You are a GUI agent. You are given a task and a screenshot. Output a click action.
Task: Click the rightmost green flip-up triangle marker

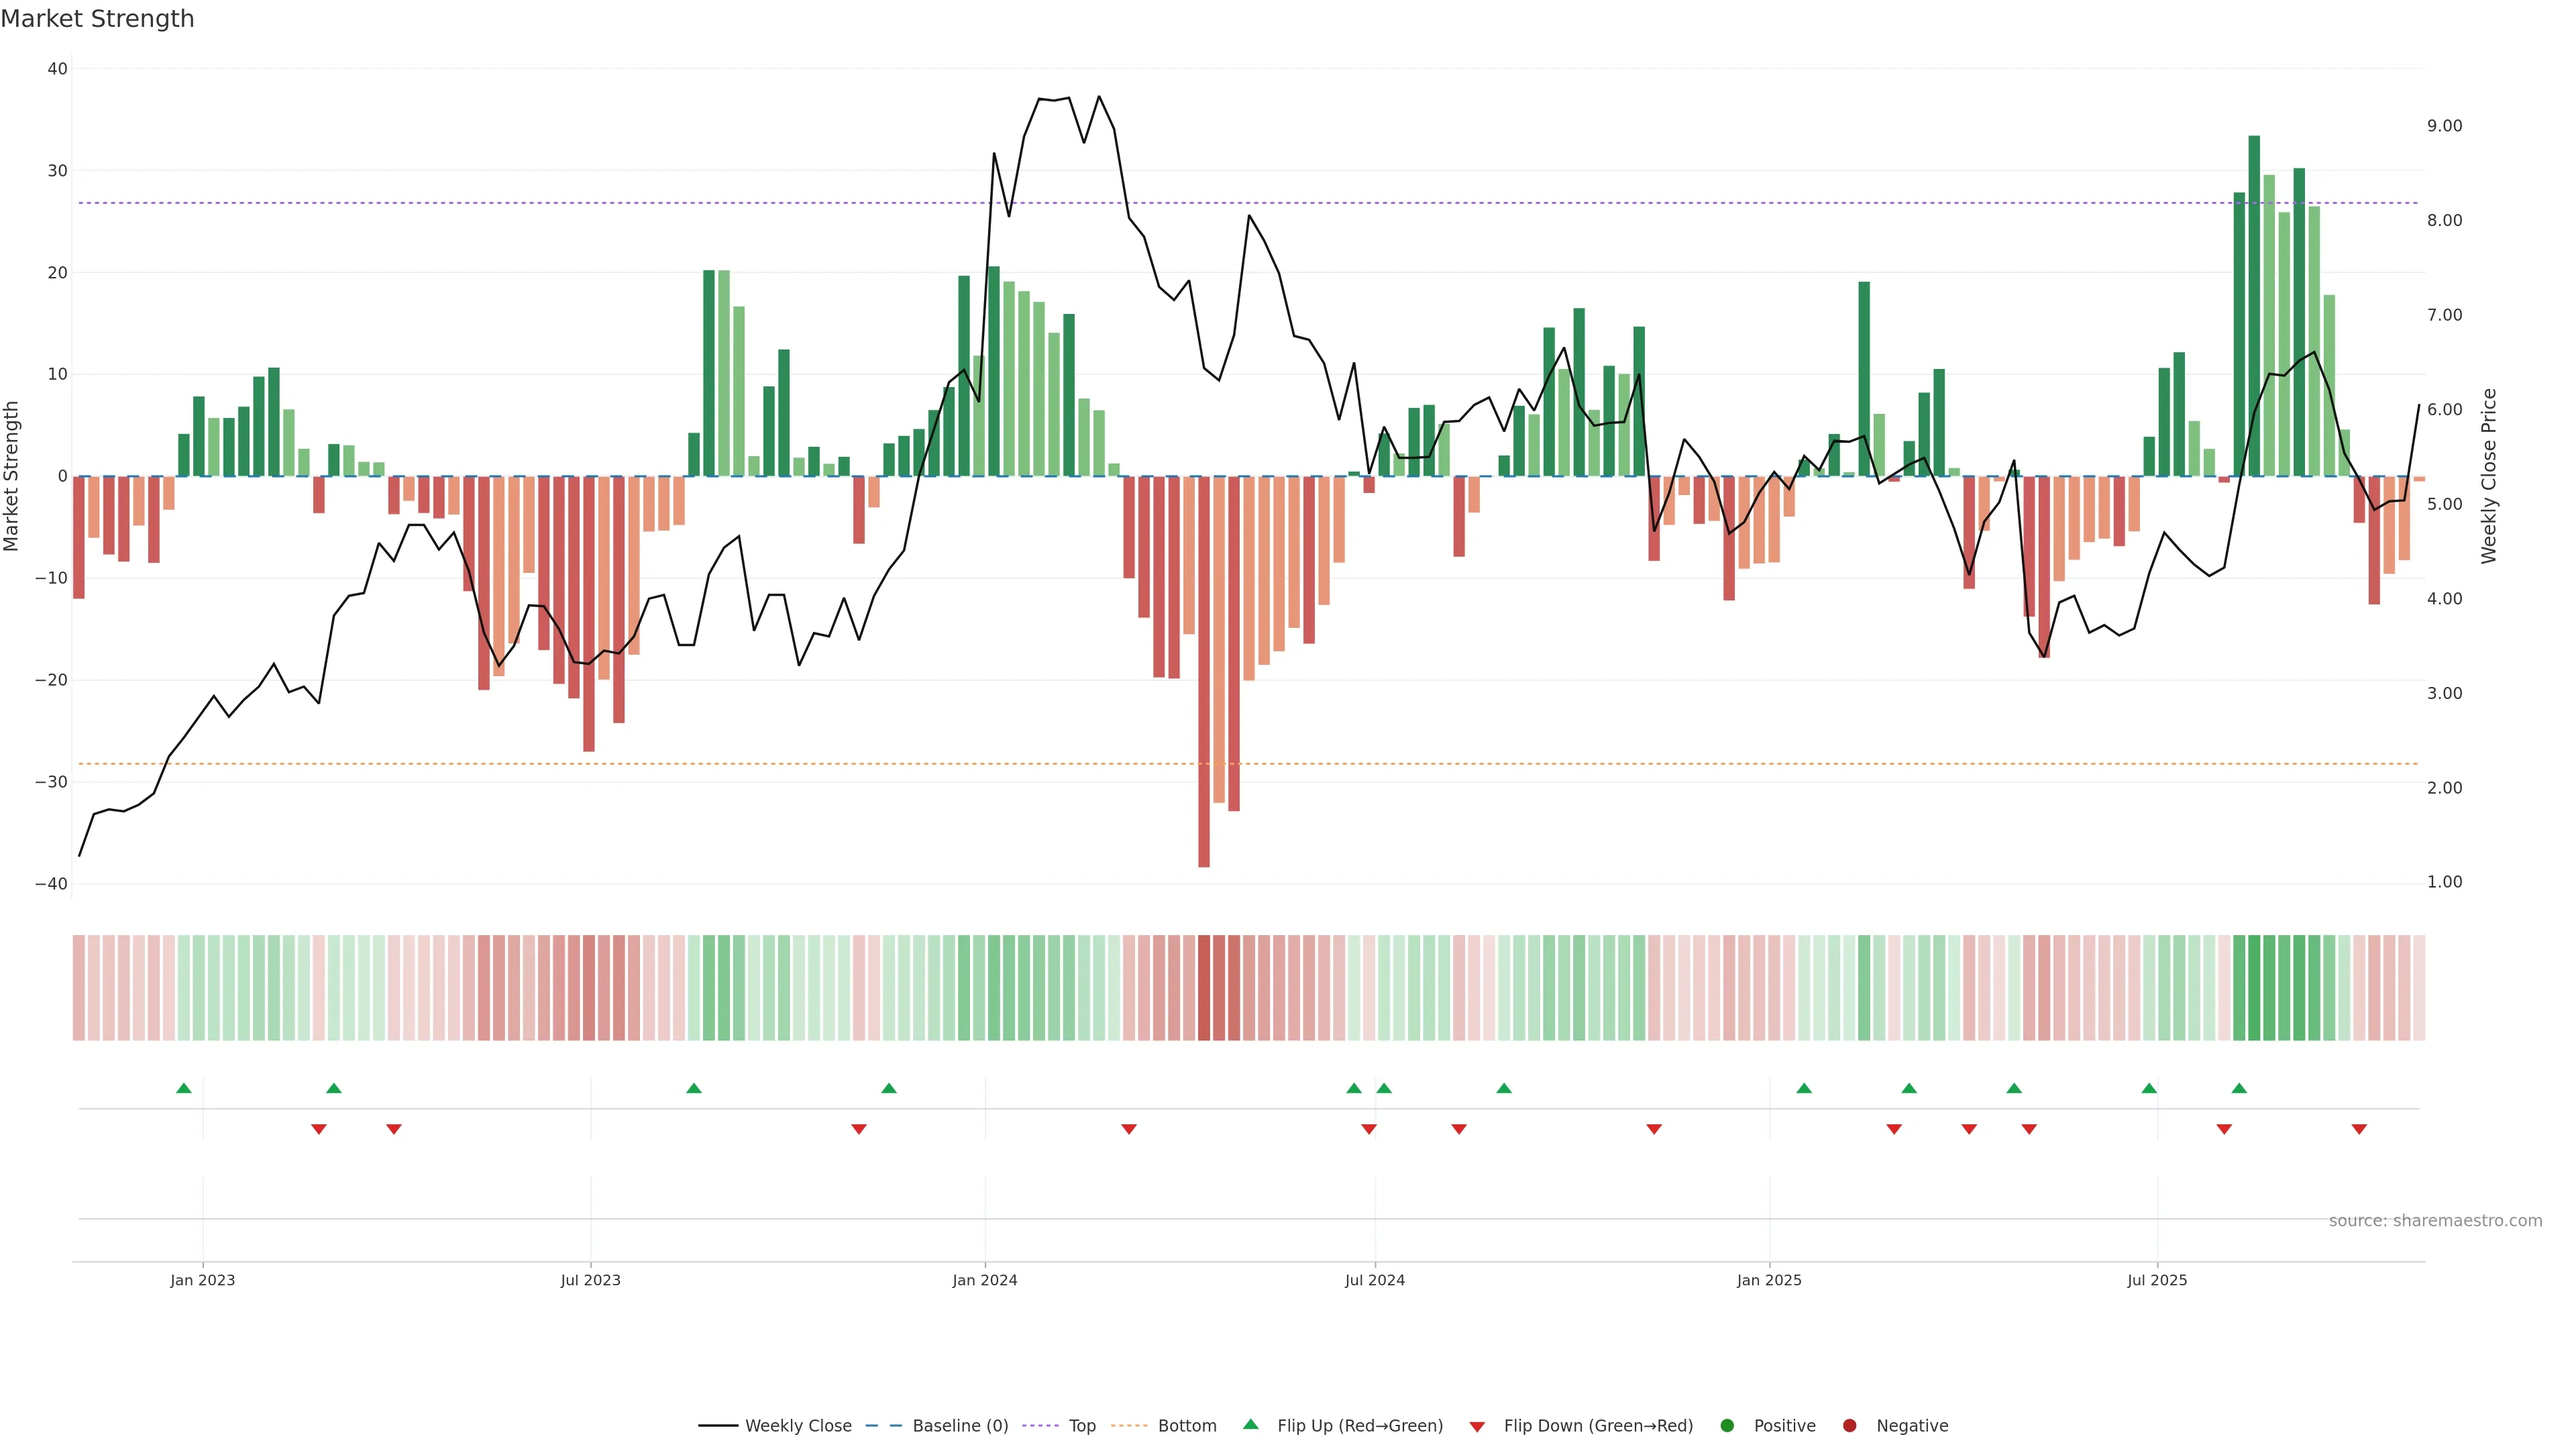(2239, 1088)
